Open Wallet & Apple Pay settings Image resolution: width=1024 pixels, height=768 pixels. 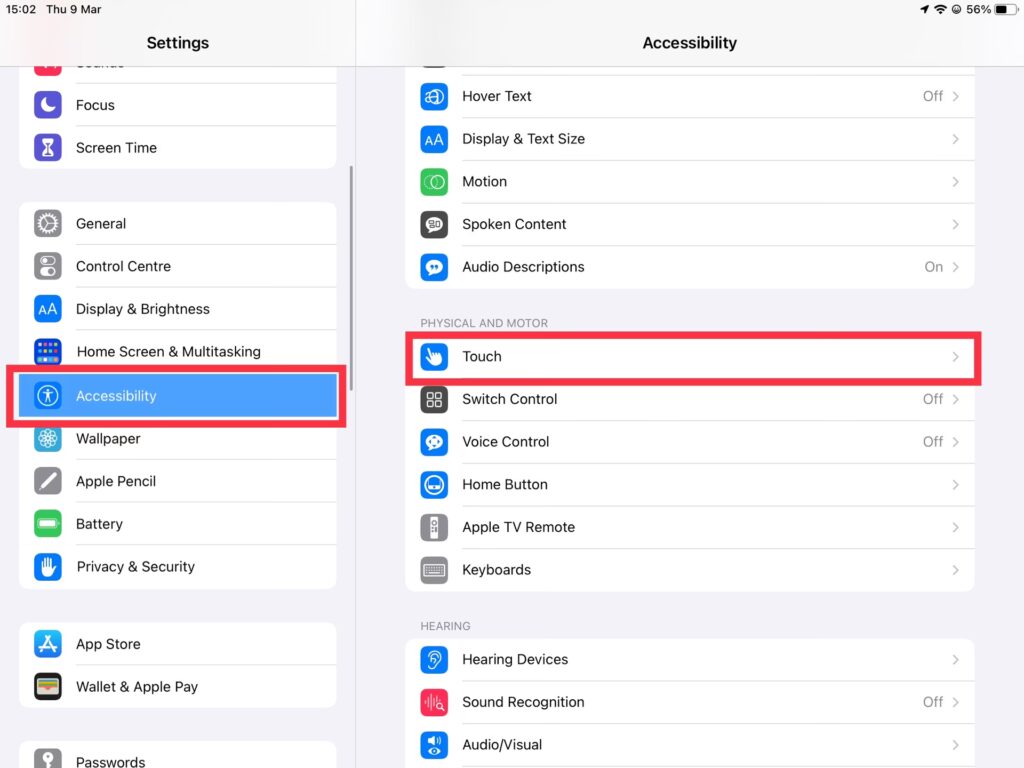click(177, 687)
